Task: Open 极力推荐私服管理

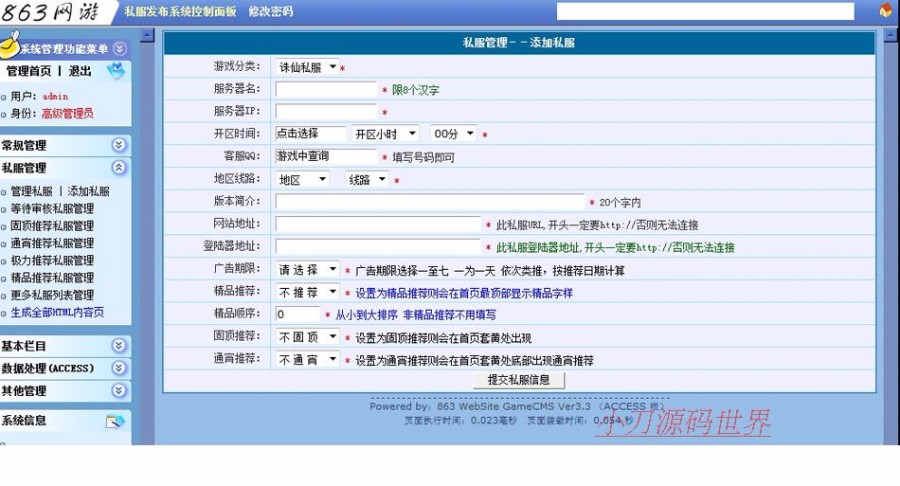Action: tap(52, 260)
